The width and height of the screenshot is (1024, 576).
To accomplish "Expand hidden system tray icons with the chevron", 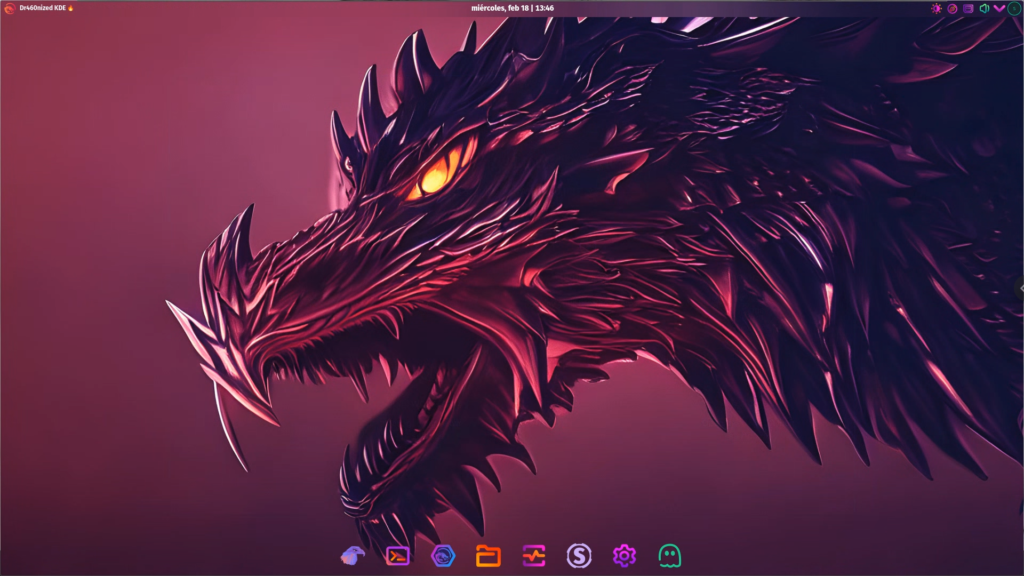I will click(x=997, y=8).
